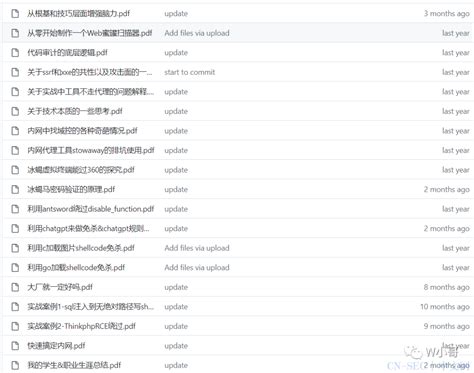Image resolution: width=474 pixels, height=373 pixels.
Task: Click file icon beside 关于实战中工具不走代理 row
Action: point(15,92)
